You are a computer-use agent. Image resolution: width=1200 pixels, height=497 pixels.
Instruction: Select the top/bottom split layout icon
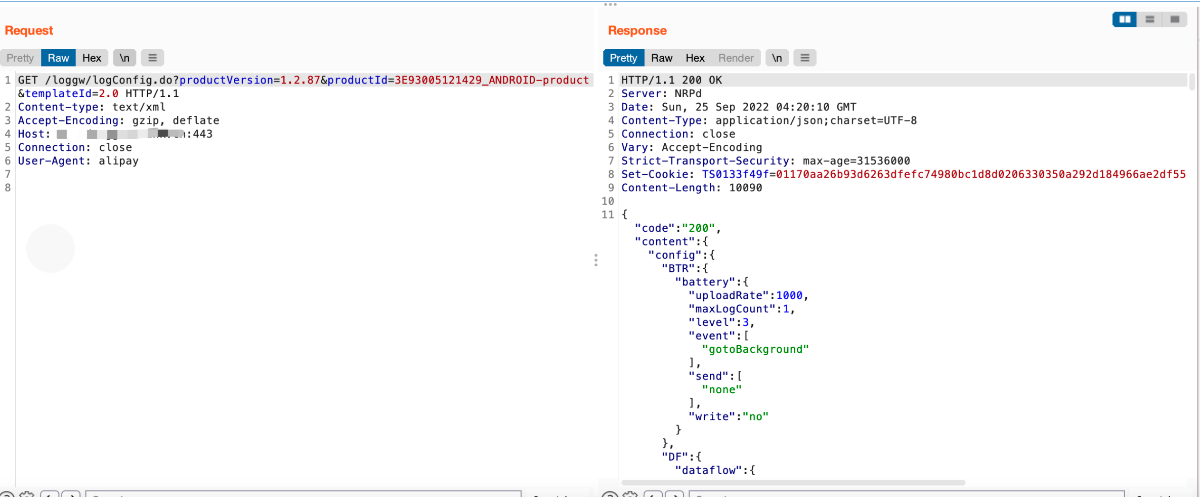[1150, 19]
